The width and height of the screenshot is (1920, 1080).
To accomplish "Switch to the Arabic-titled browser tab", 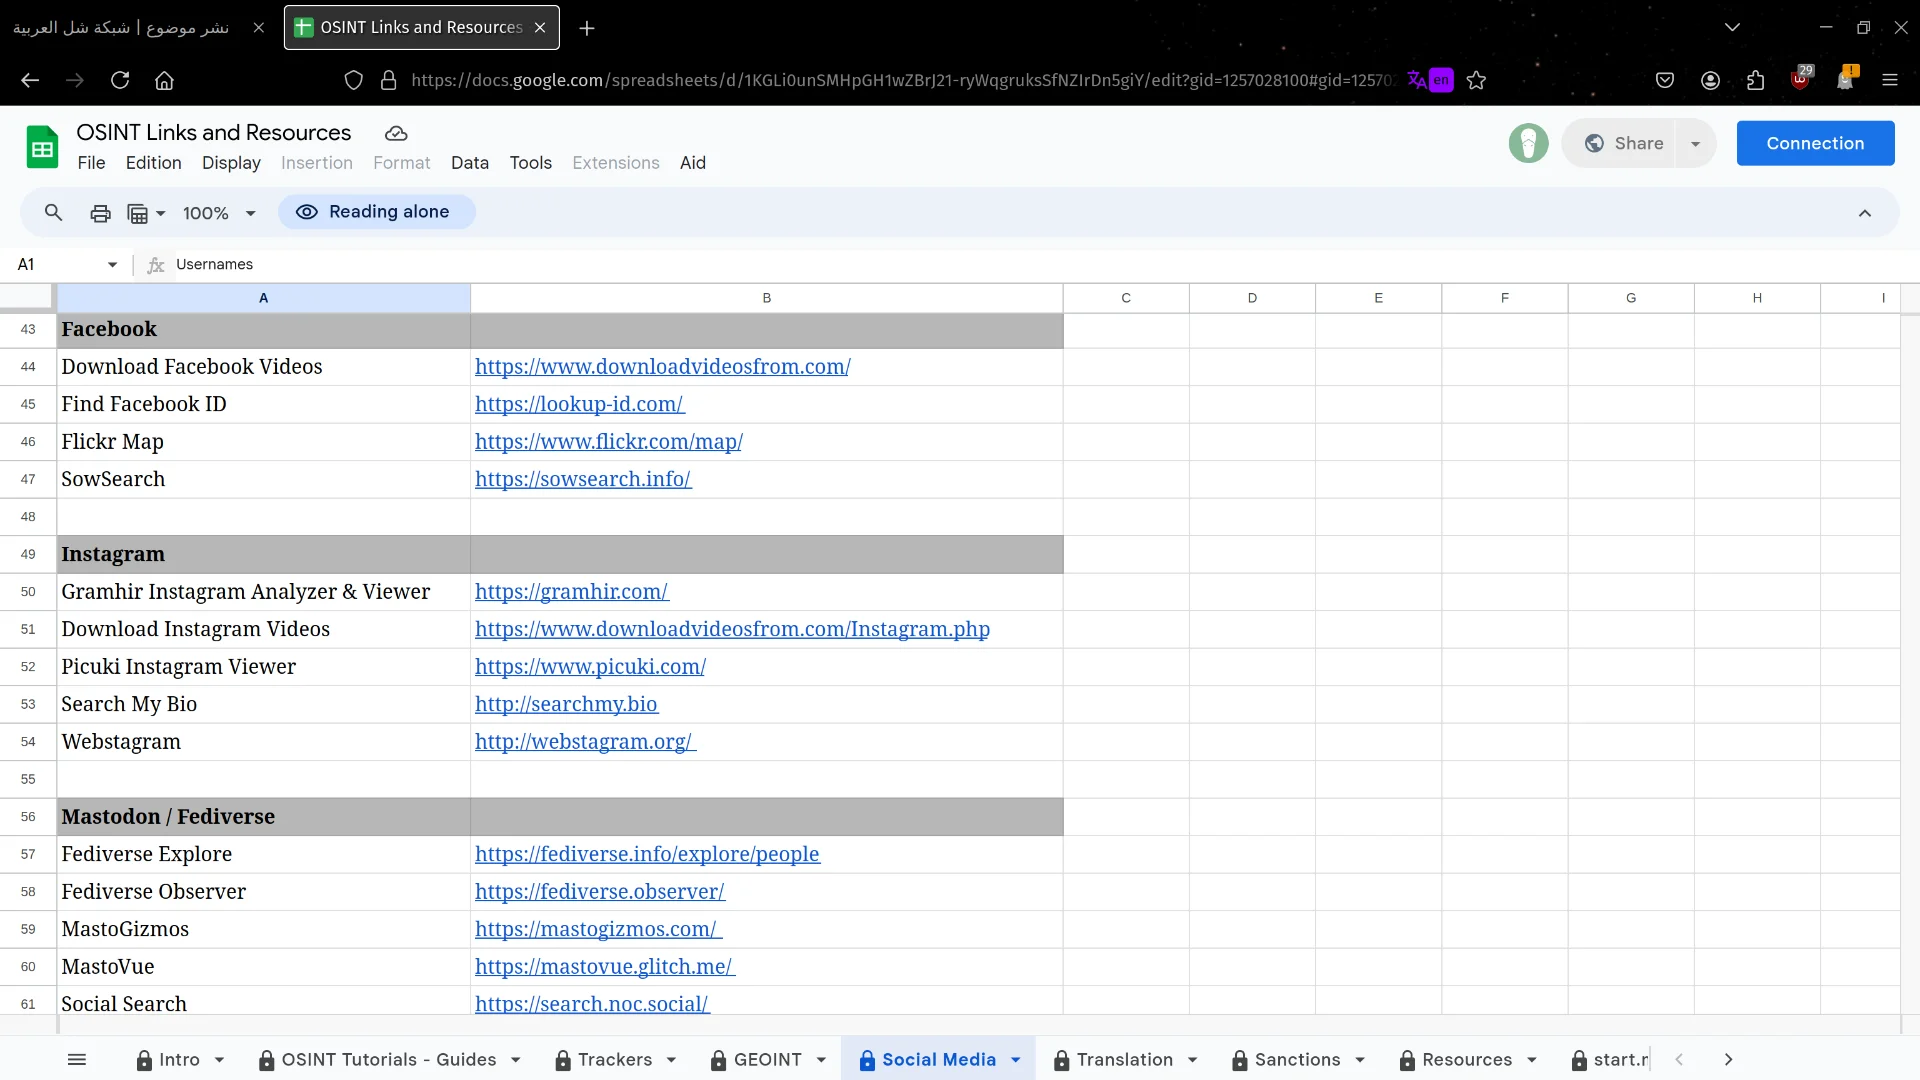I will click(x=121, y=28).
